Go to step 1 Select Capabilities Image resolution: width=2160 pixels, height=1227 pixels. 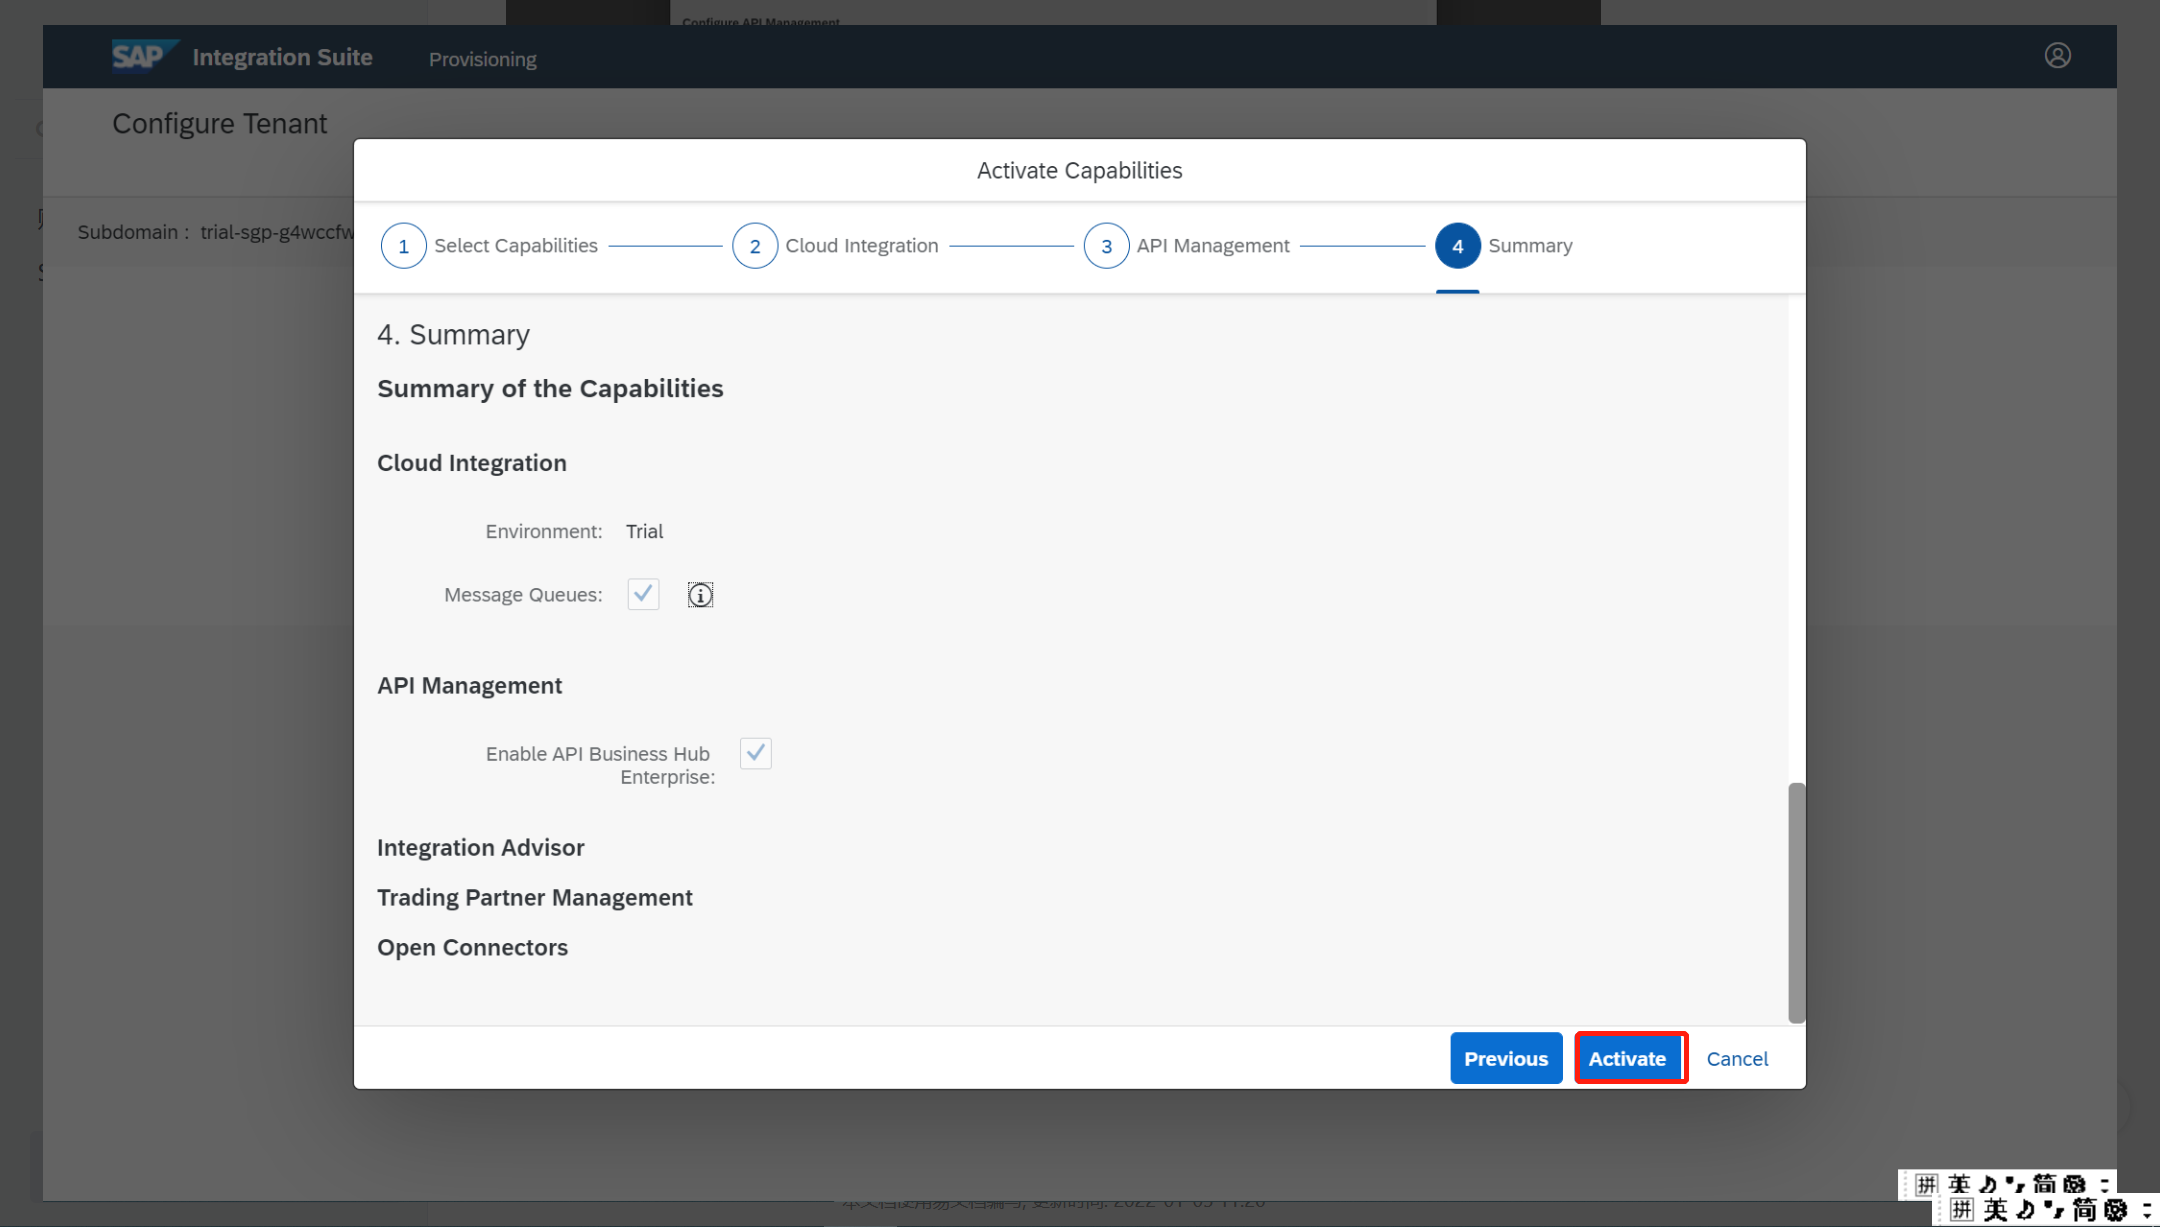pos(490,246)
